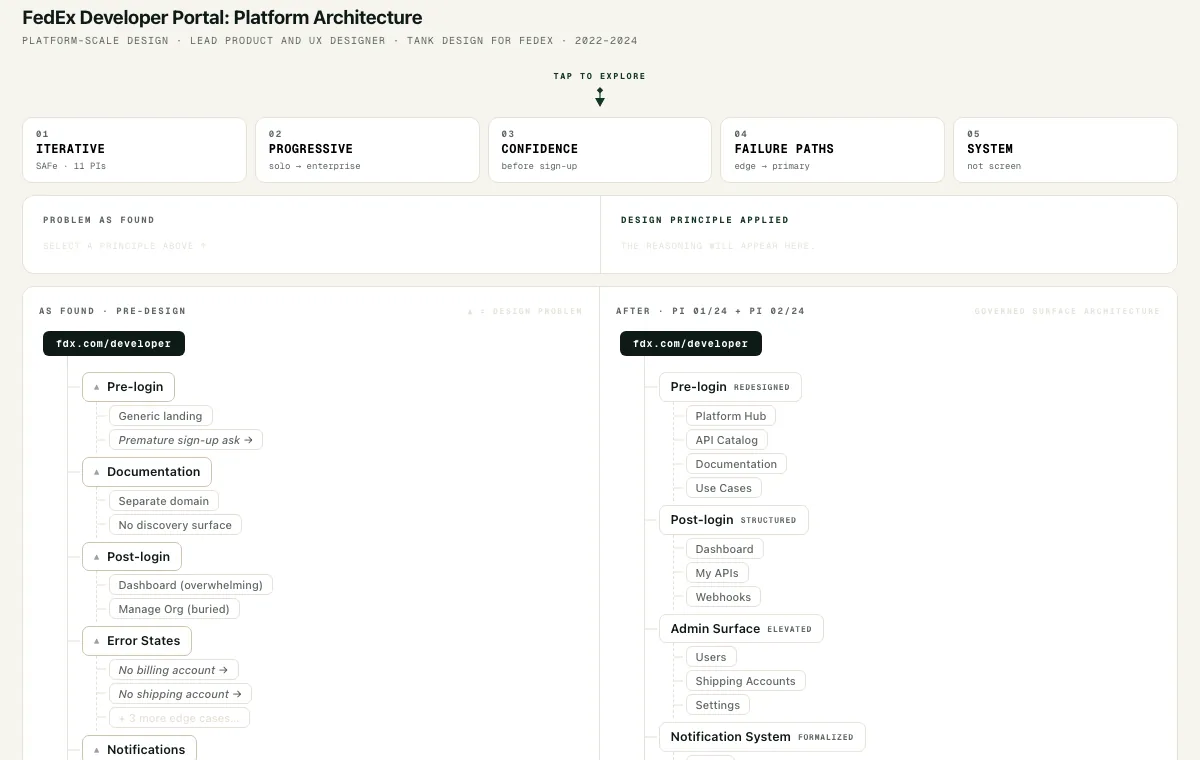This screenshot has width=1200, height=760.
Task: Select the Manage Org (buried) item
Action: click(174, 609)
